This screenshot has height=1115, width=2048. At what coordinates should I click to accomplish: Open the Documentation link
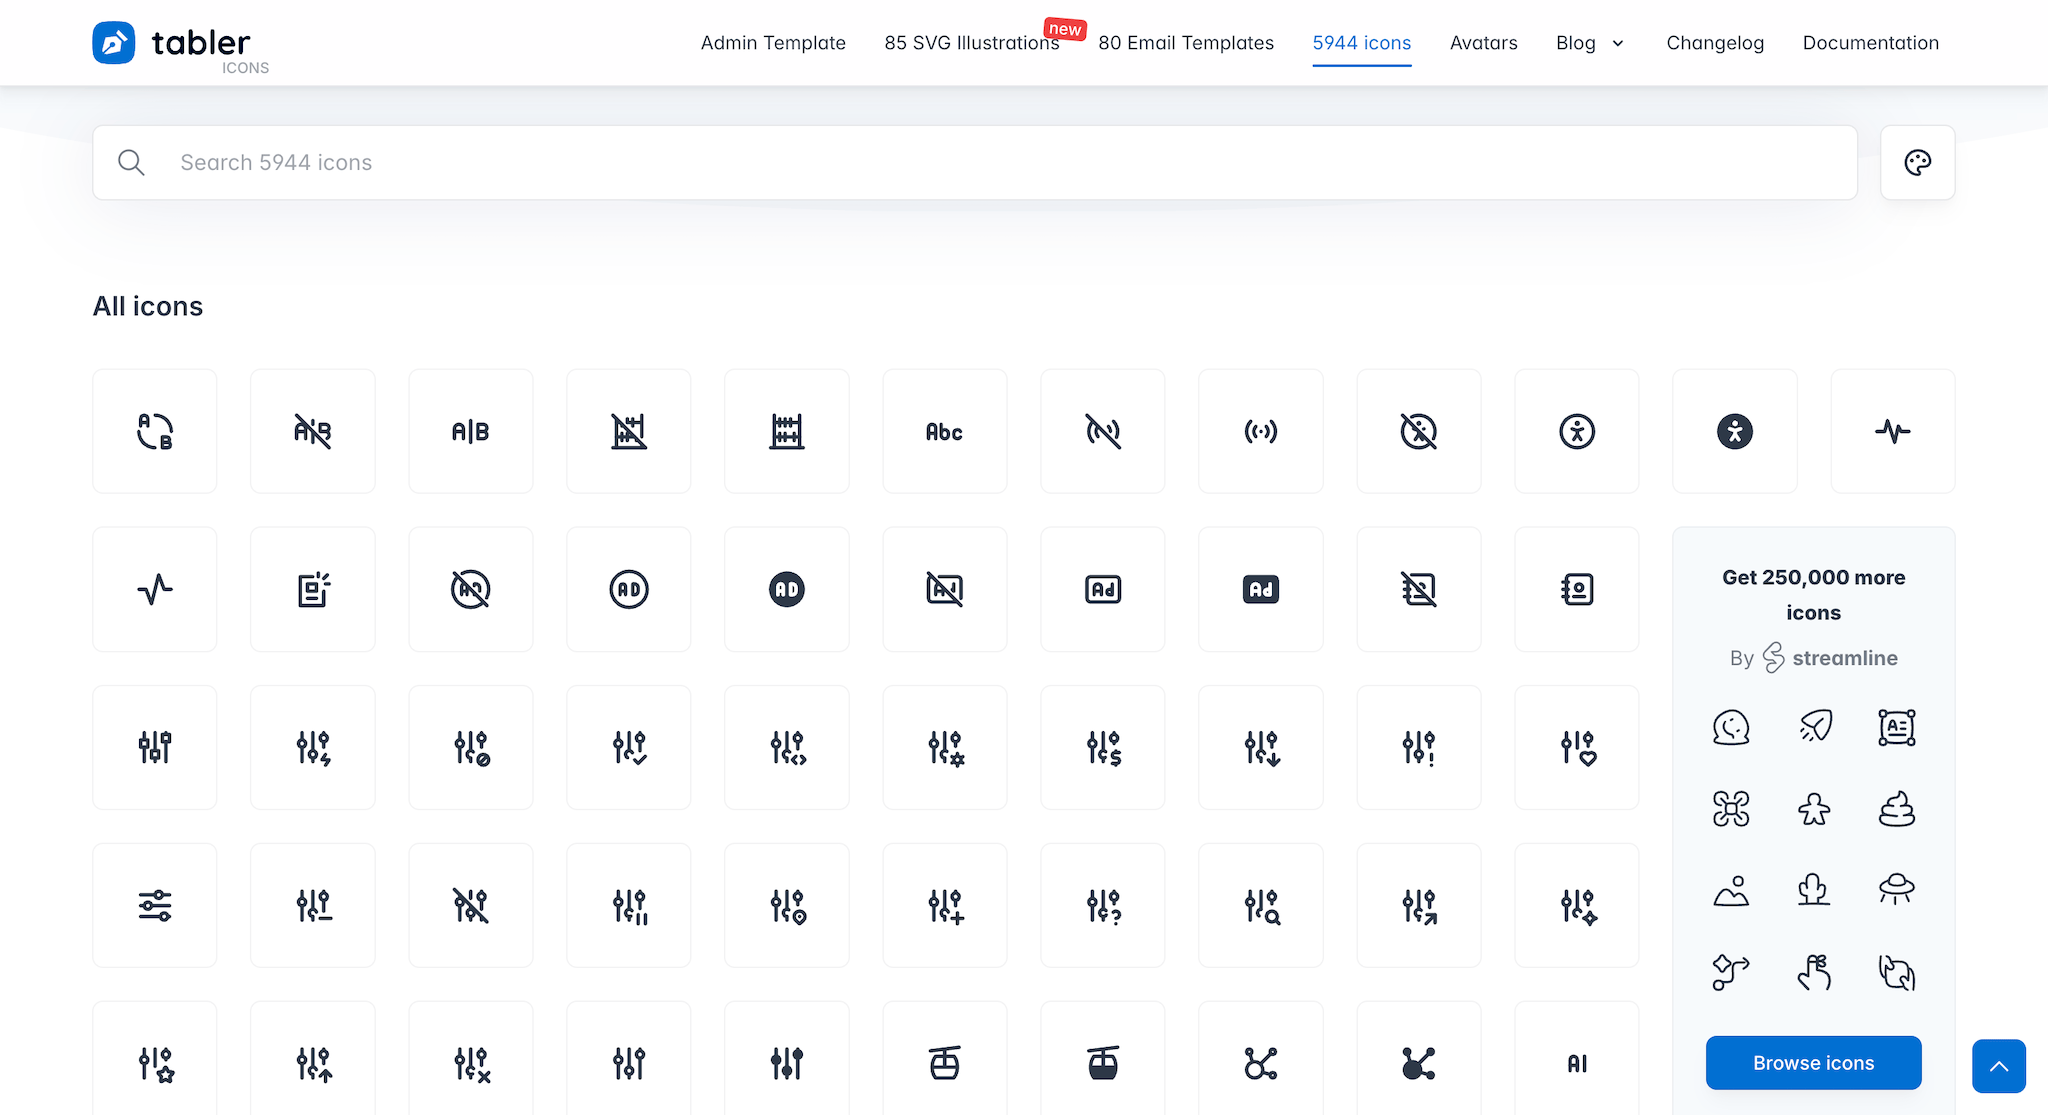point(1871,43)
